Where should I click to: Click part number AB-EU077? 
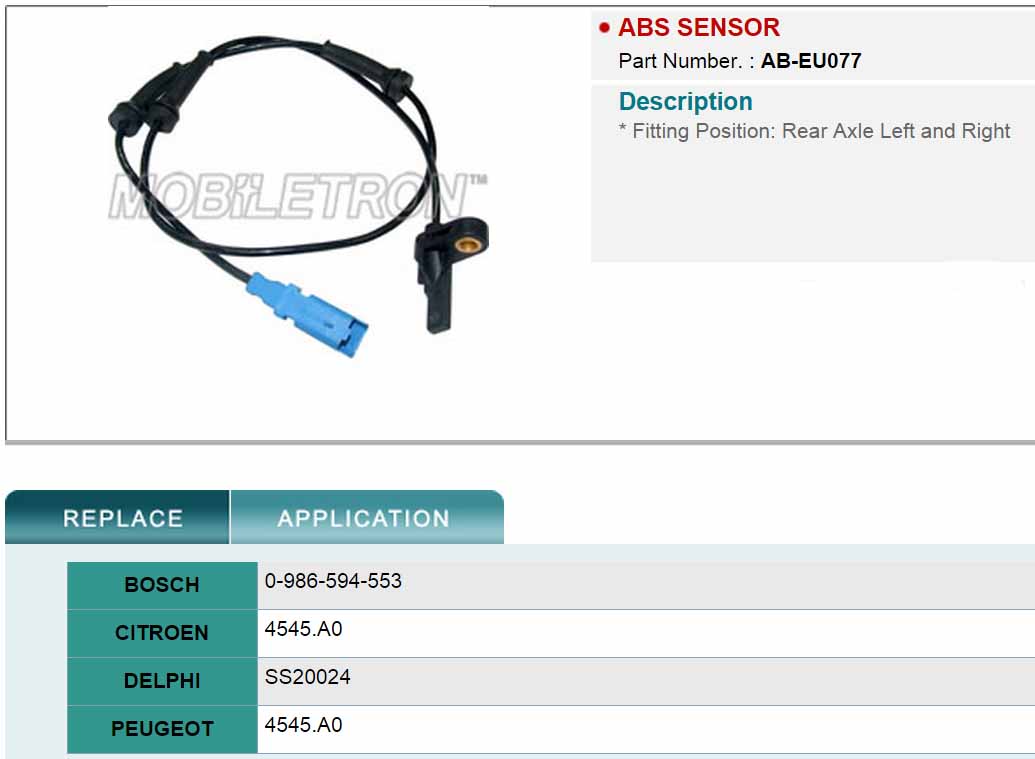pyautogui.click(x=811, y=61)
